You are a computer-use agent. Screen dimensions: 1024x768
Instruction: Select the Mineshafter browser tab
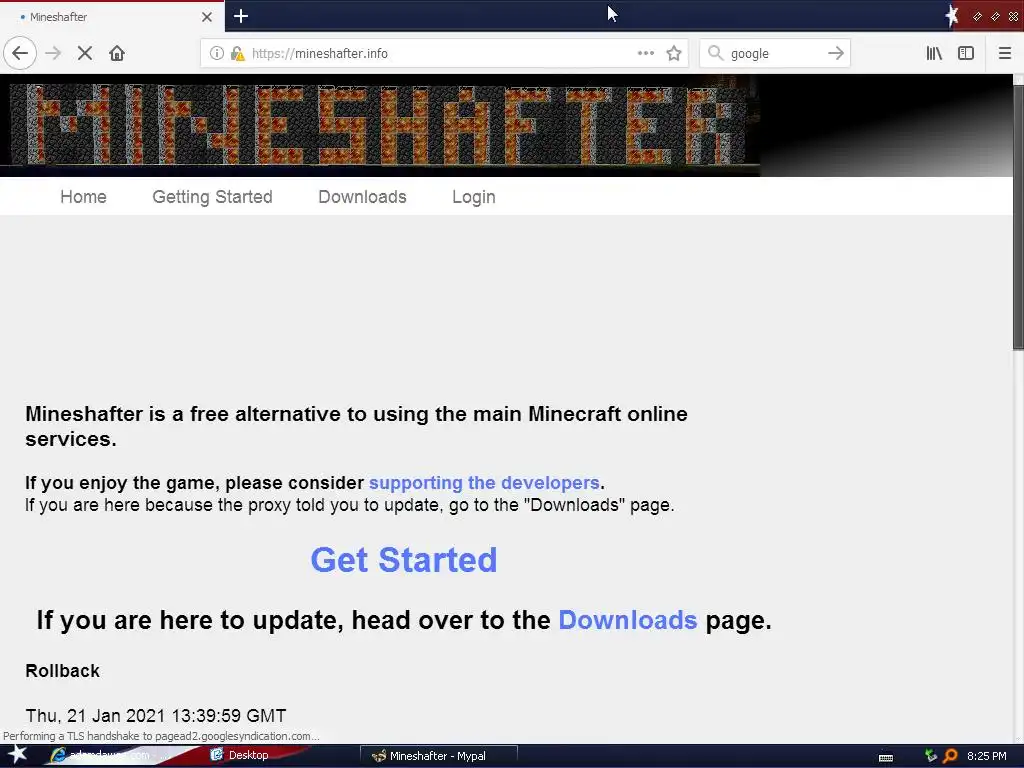coord(112,17)
